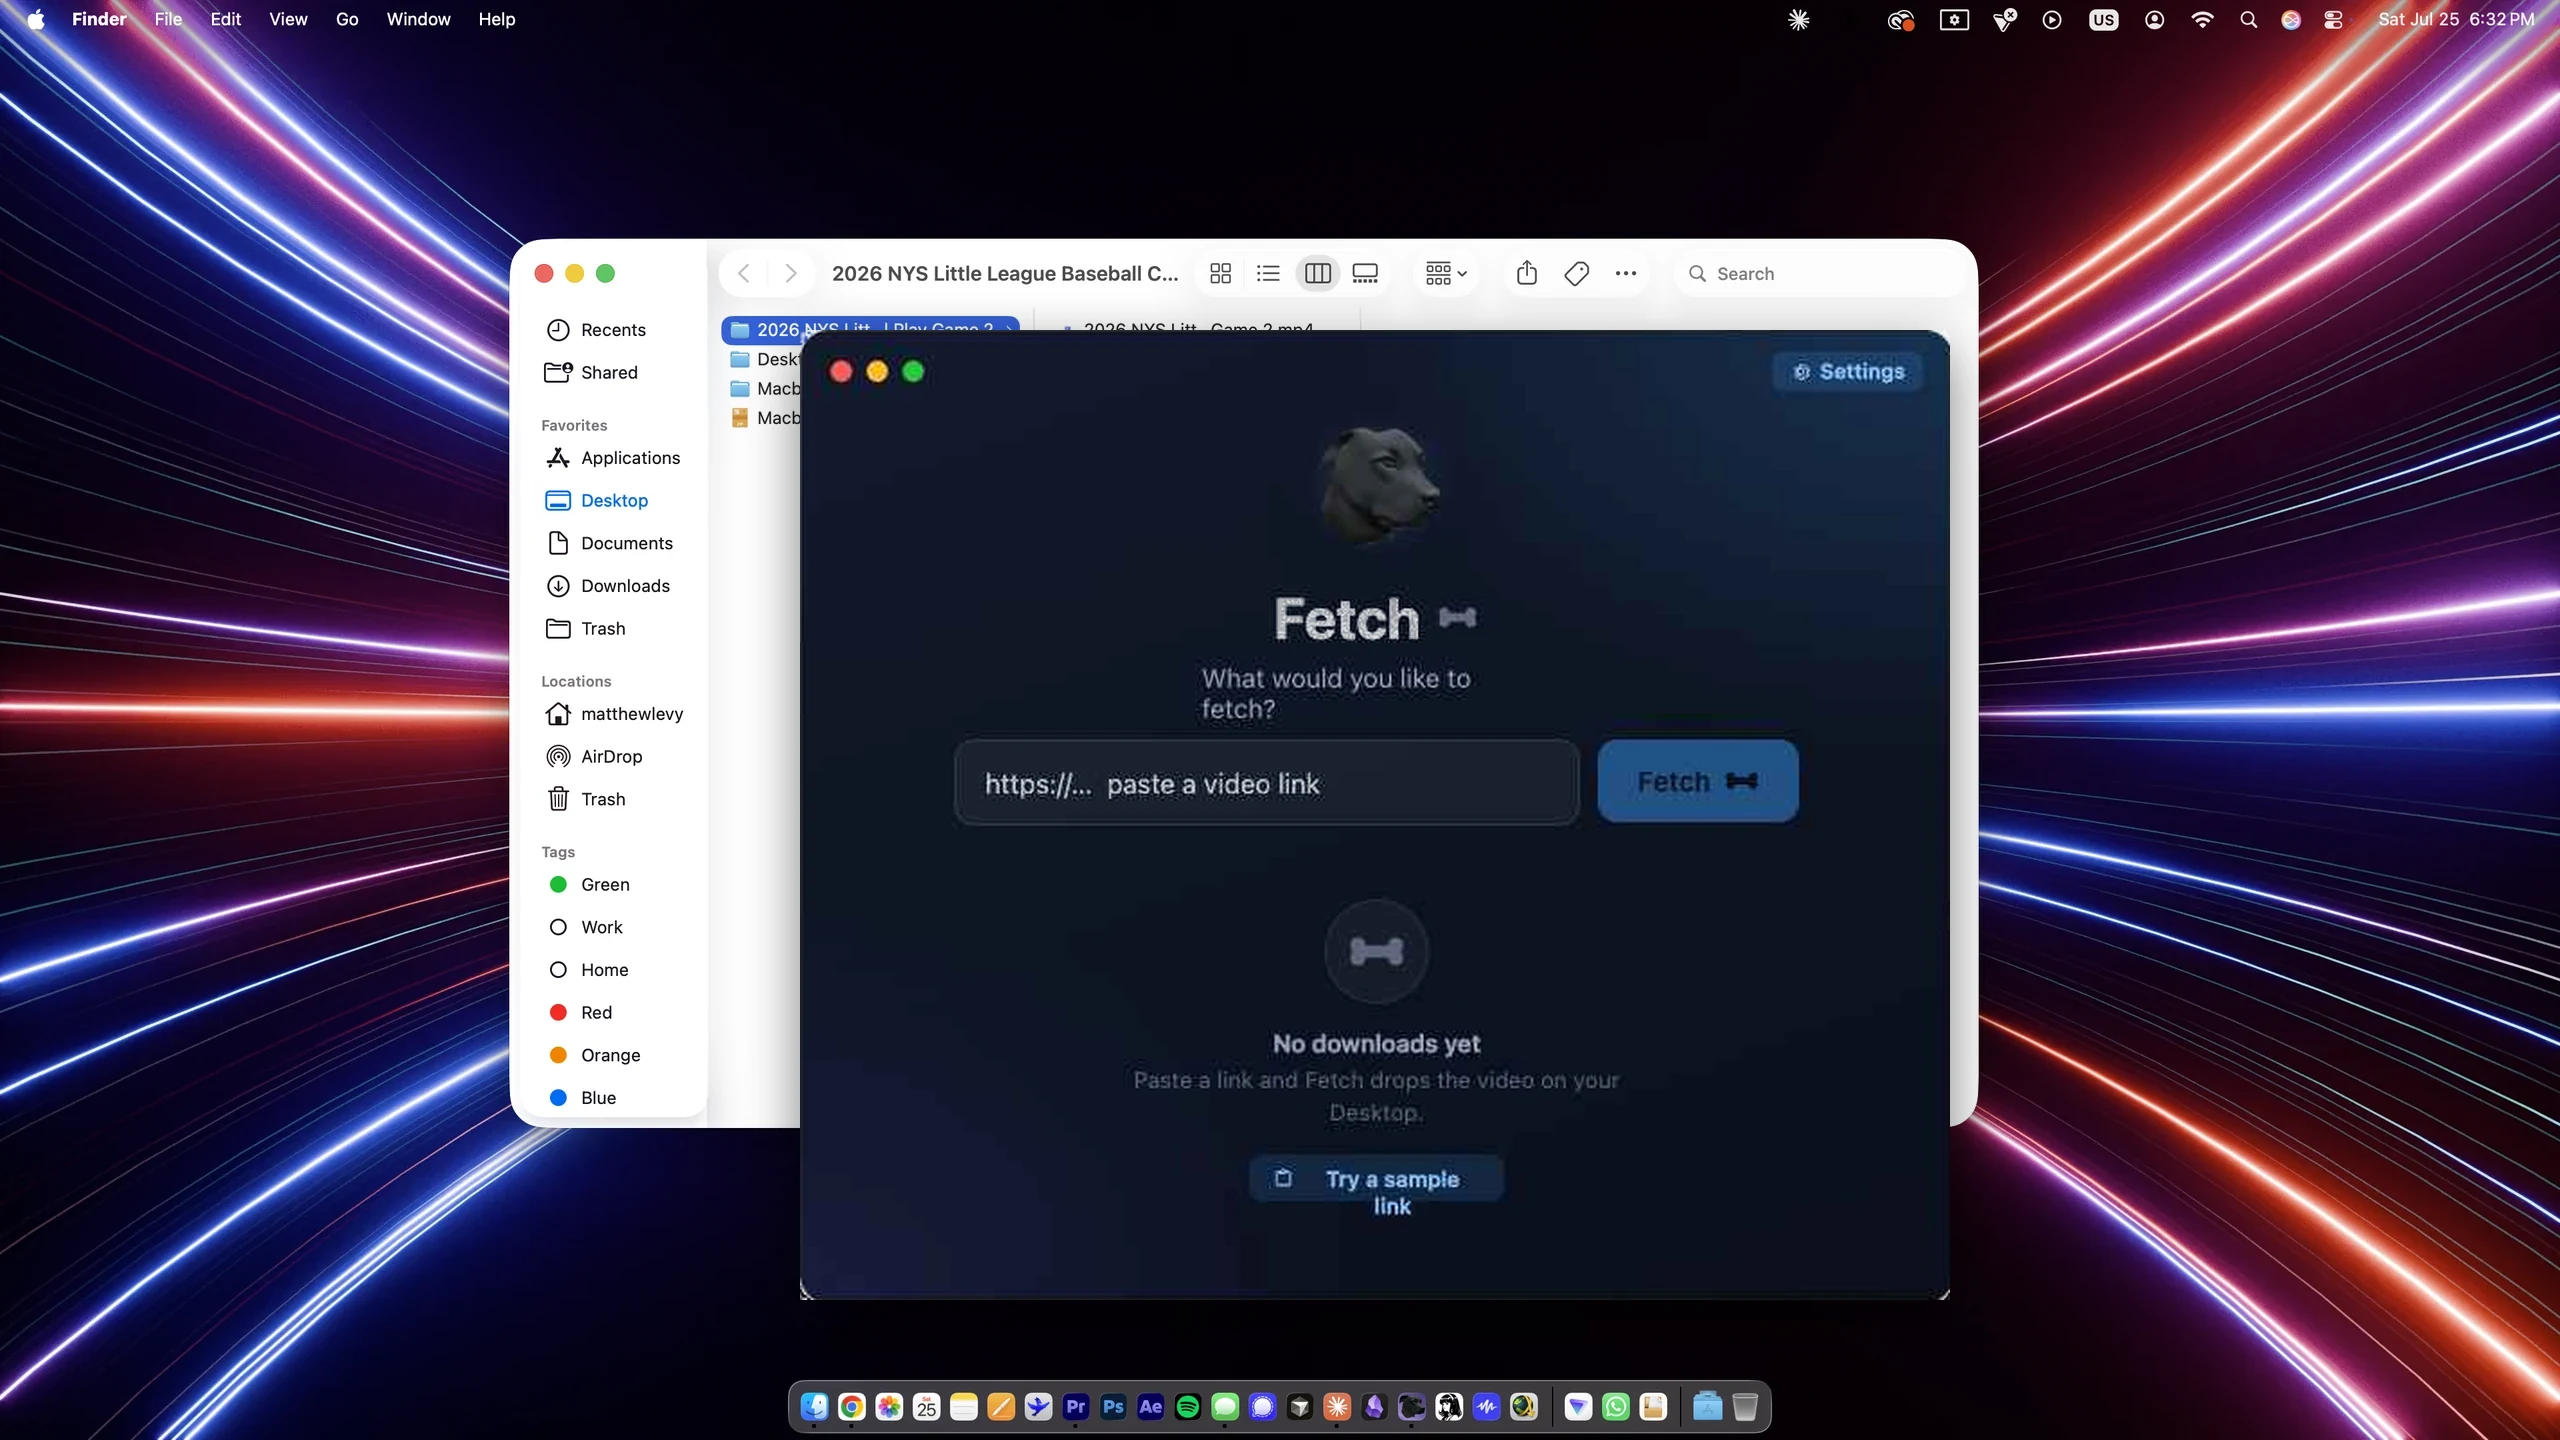Open Recents in the Finder sidebar
This screenshot has height=1440, width=2560.
(613, 330)
